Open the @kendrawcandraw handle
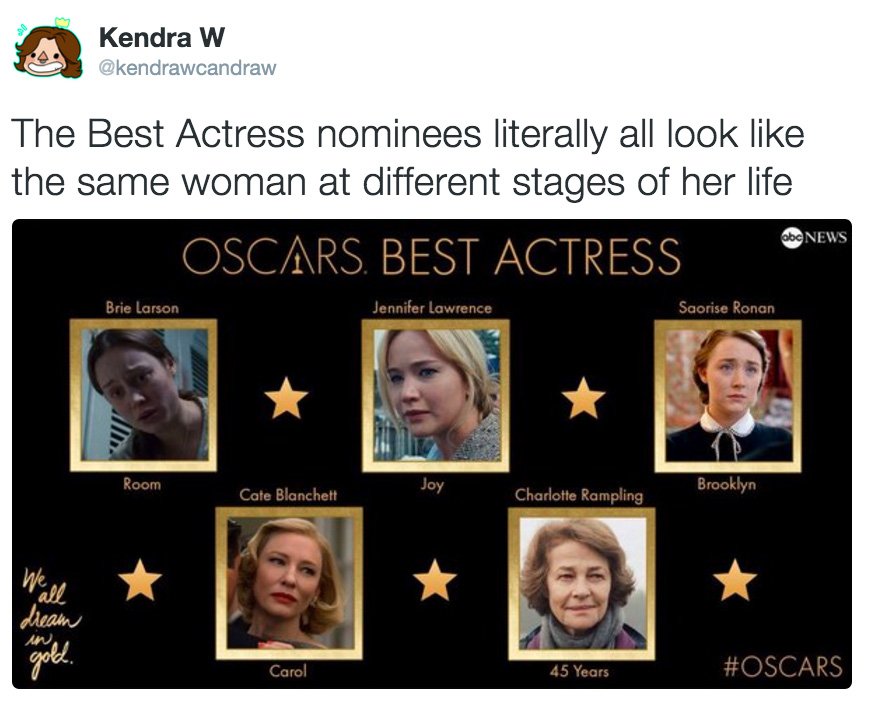 tap(187, 67)
